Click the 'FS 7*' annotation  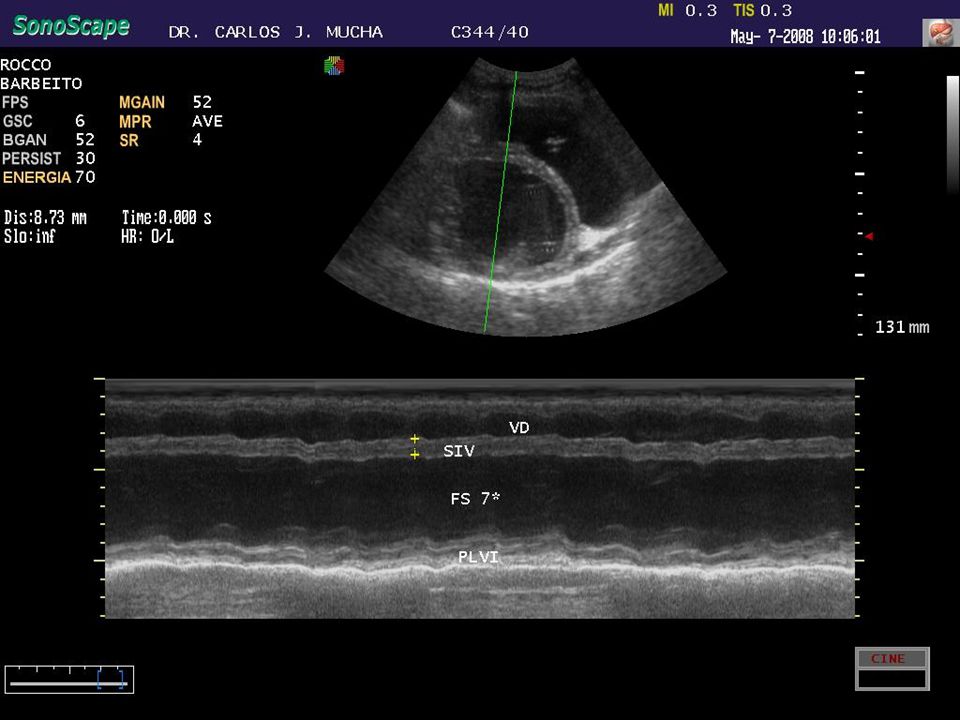pos(475,498)
